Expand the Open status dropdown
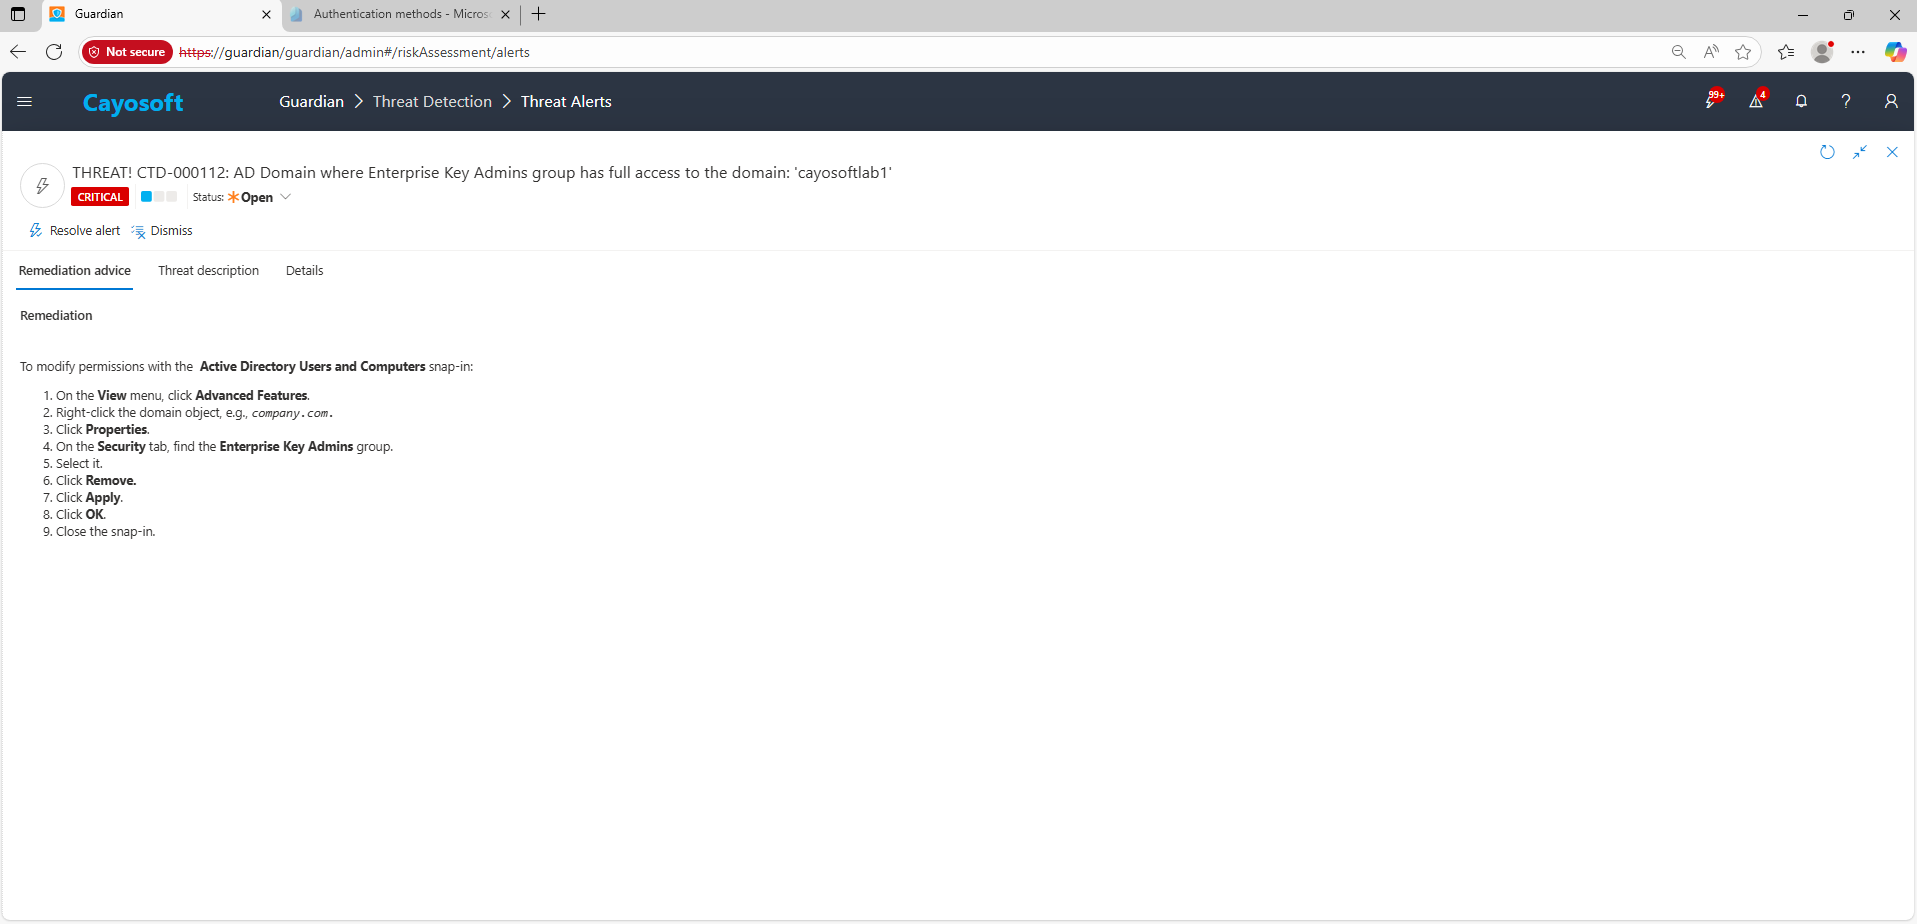This screenshot has width=1917, height=924. point(285,197)
